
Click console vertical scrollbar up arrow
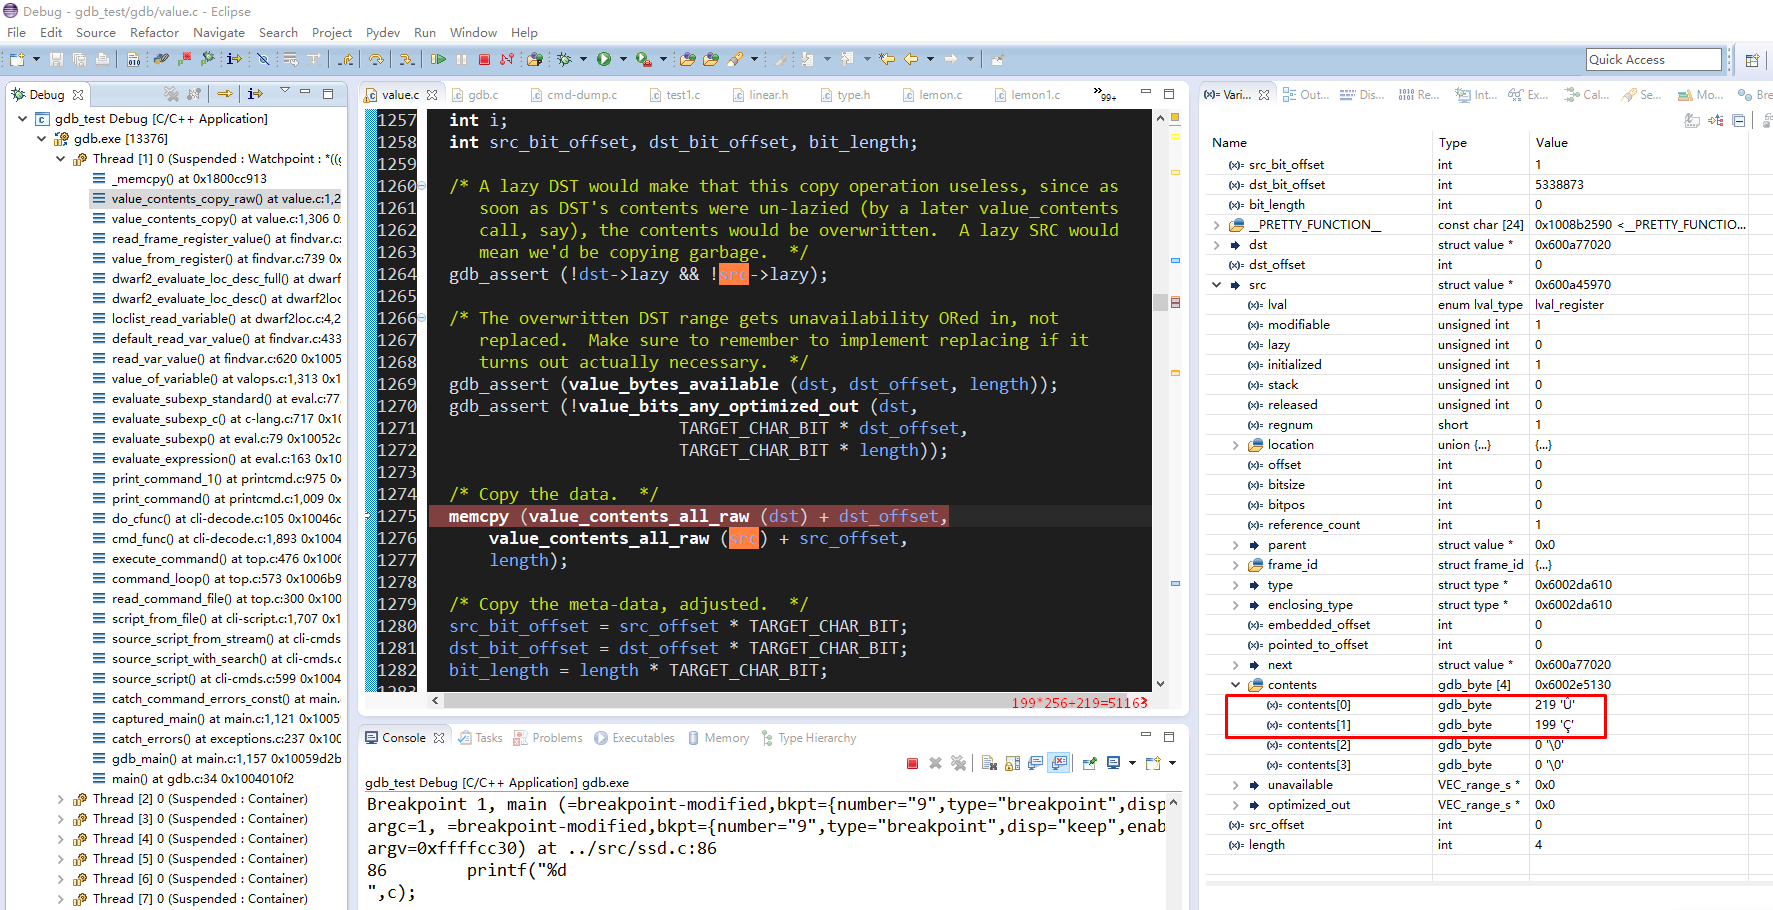click(1173, 803)
